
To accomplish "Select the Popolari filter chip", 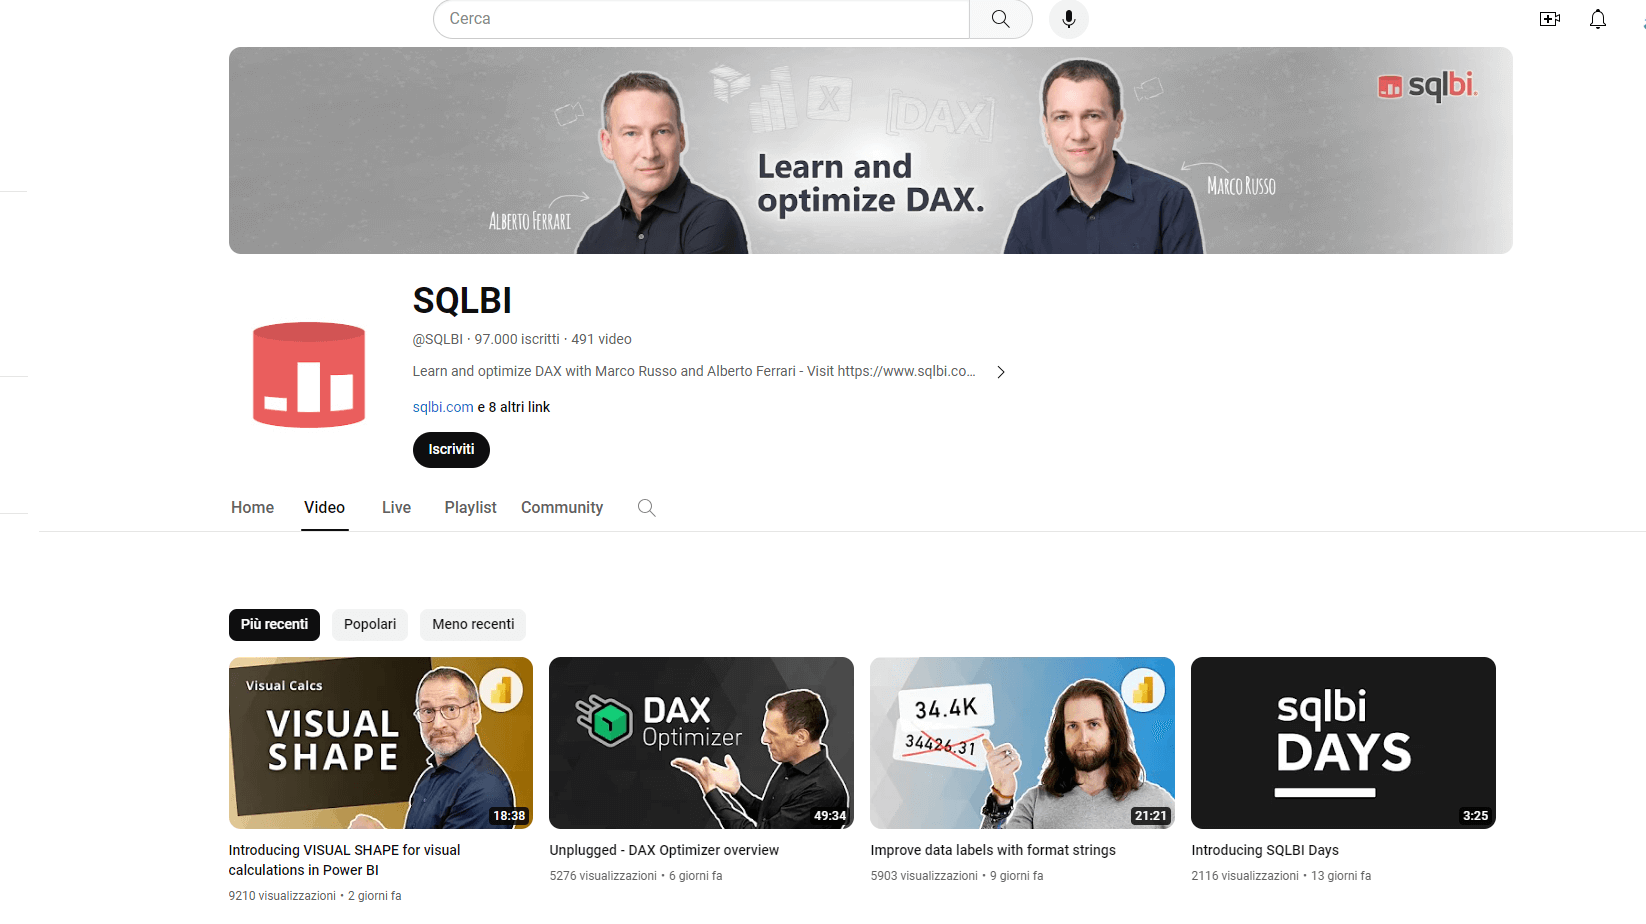I will click(x=370, y=625).
